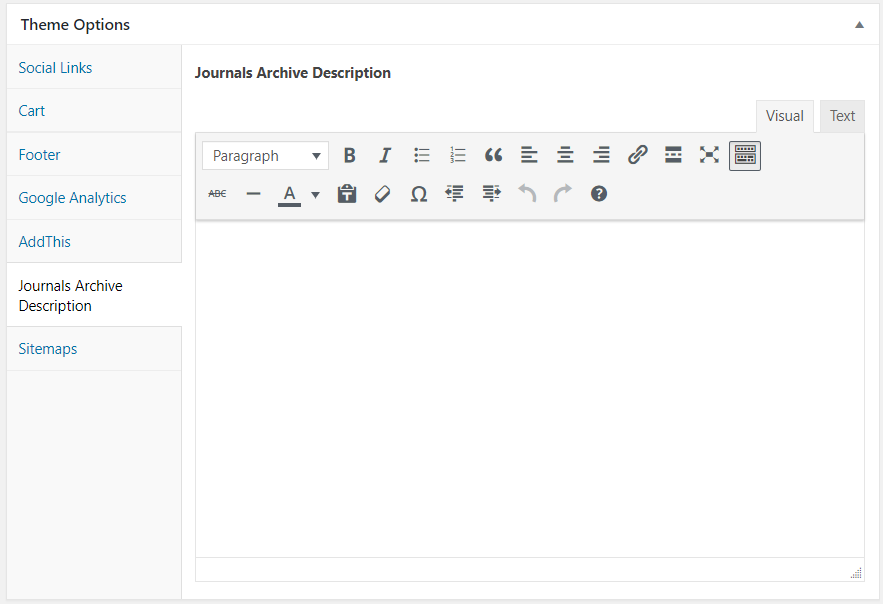Toggle bold formatting
The image size is (883, 604).
[349, 155]
